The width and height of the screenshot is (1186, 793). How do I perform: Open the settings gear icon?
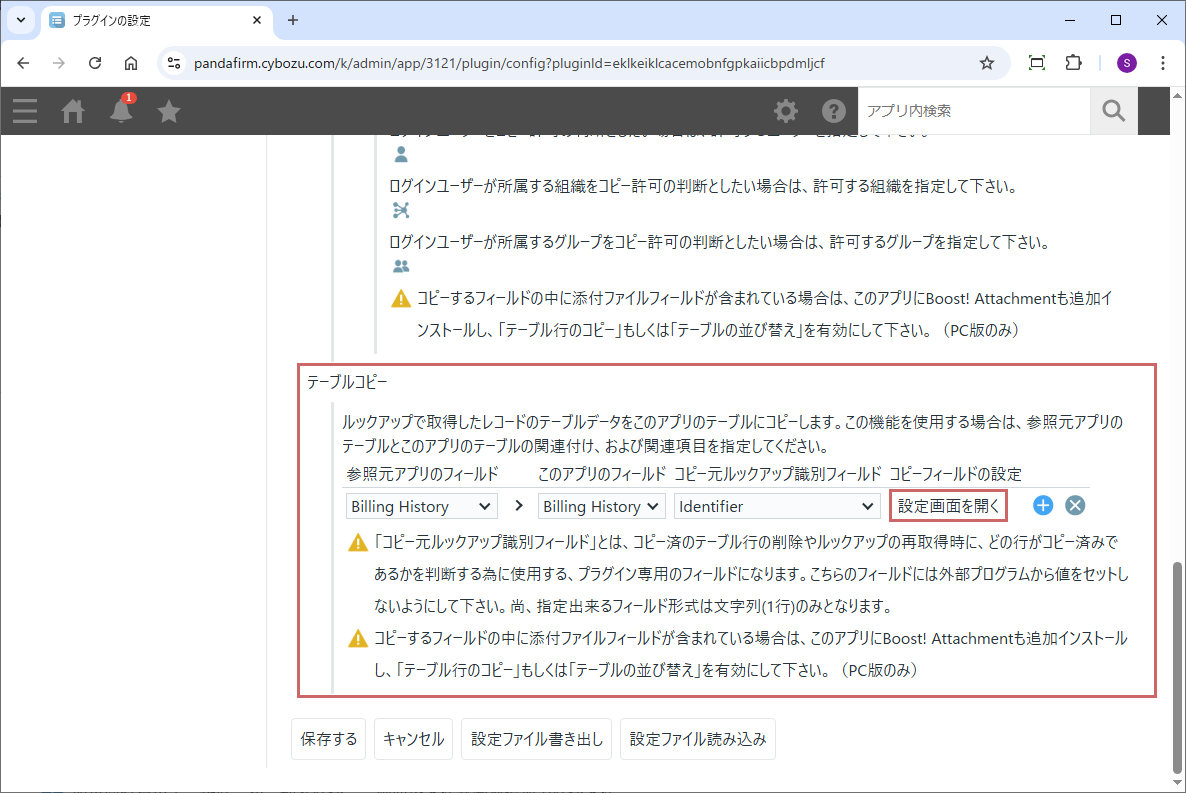point(787,111)
